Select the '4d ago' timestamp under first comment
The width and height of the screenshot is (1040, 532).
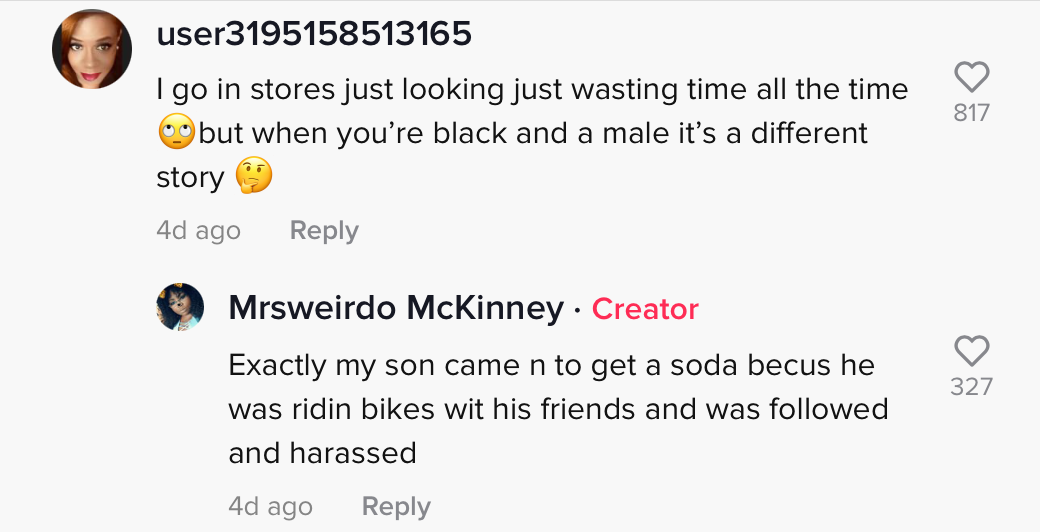point(198,230)
